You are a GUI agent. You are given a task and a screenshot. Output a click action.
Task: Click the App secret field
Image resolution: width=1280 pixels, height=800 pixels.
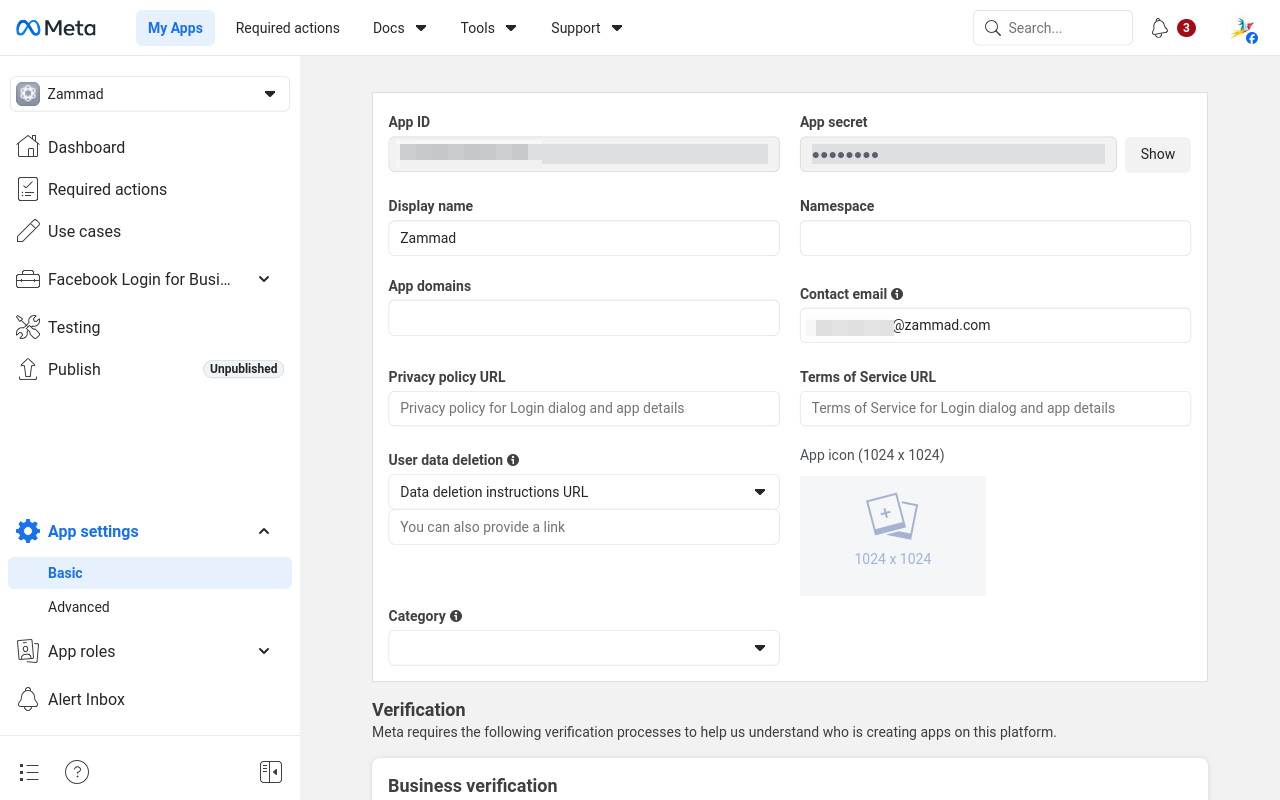[958, 154]
